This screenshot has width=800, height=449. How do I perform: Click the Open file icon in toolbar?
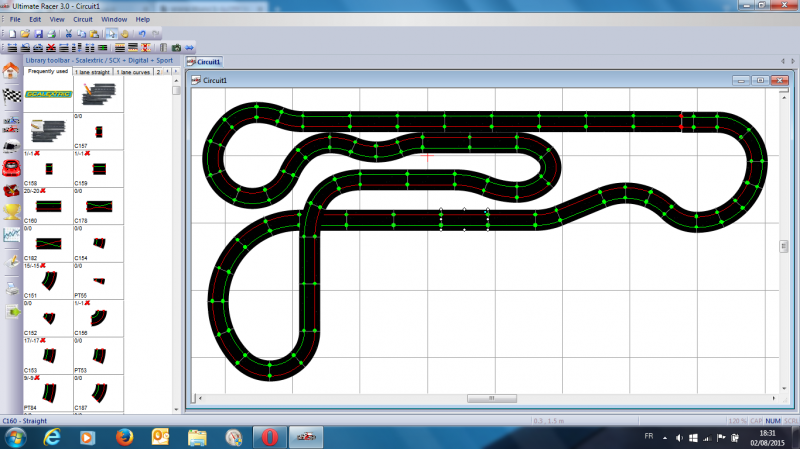click(24, 33)
